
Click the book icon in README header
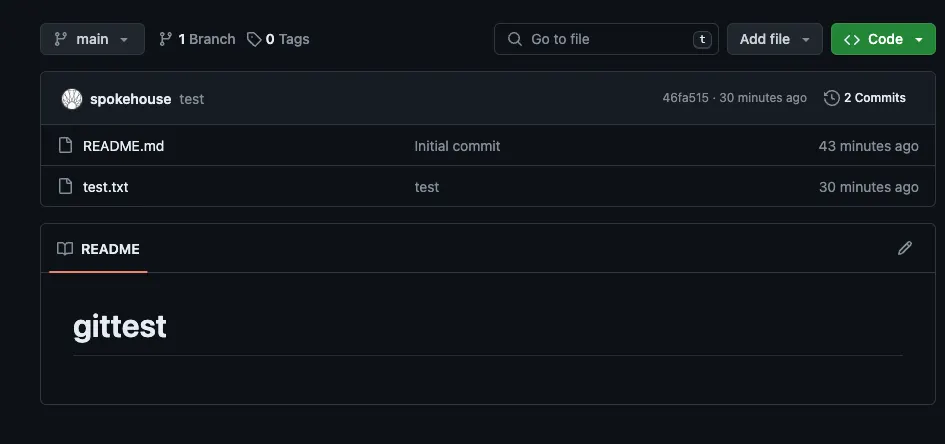pyautogui.click(x=65, y=249)
